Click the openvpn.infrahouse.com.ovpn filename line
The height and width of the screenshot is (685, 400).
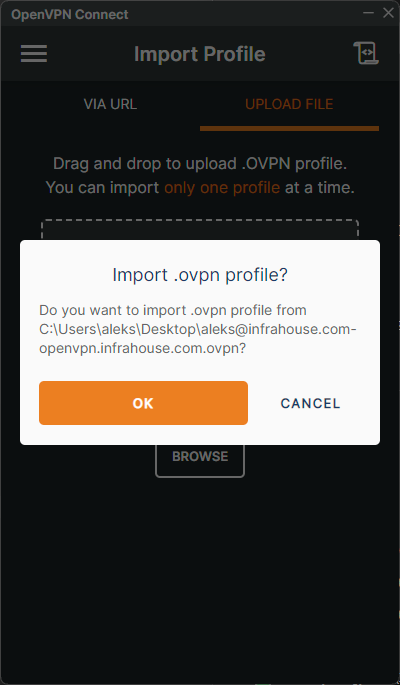click(x=142, y=349)
